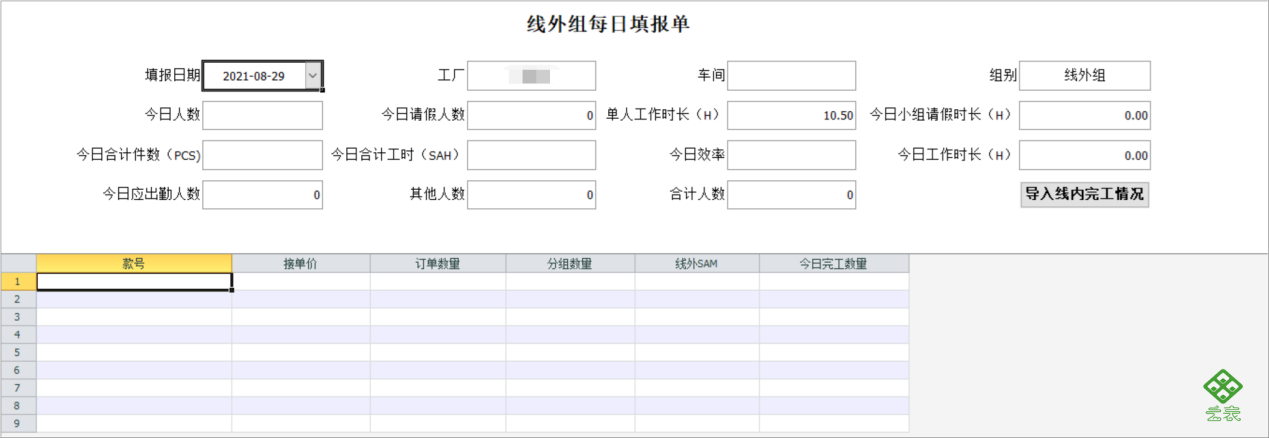Select the 订单数量 column header
This screenshot has width=1269, height=438.
pyautogui.click(x=438, y=264)
